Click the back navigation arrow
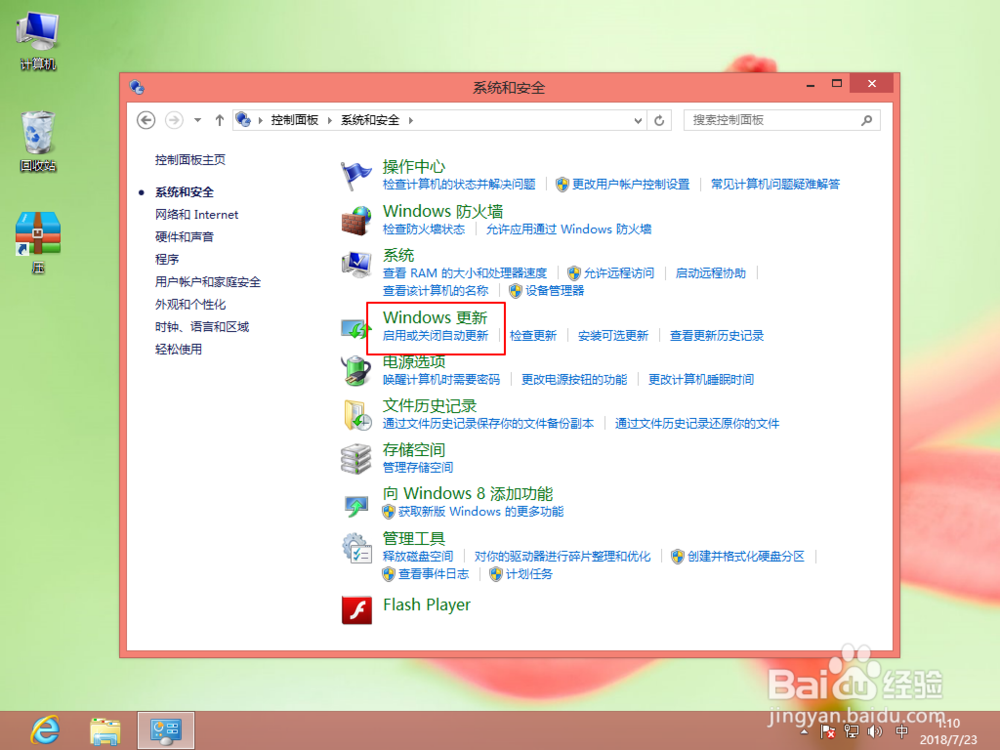1000x750 pixels. click(x=146, y=120)
